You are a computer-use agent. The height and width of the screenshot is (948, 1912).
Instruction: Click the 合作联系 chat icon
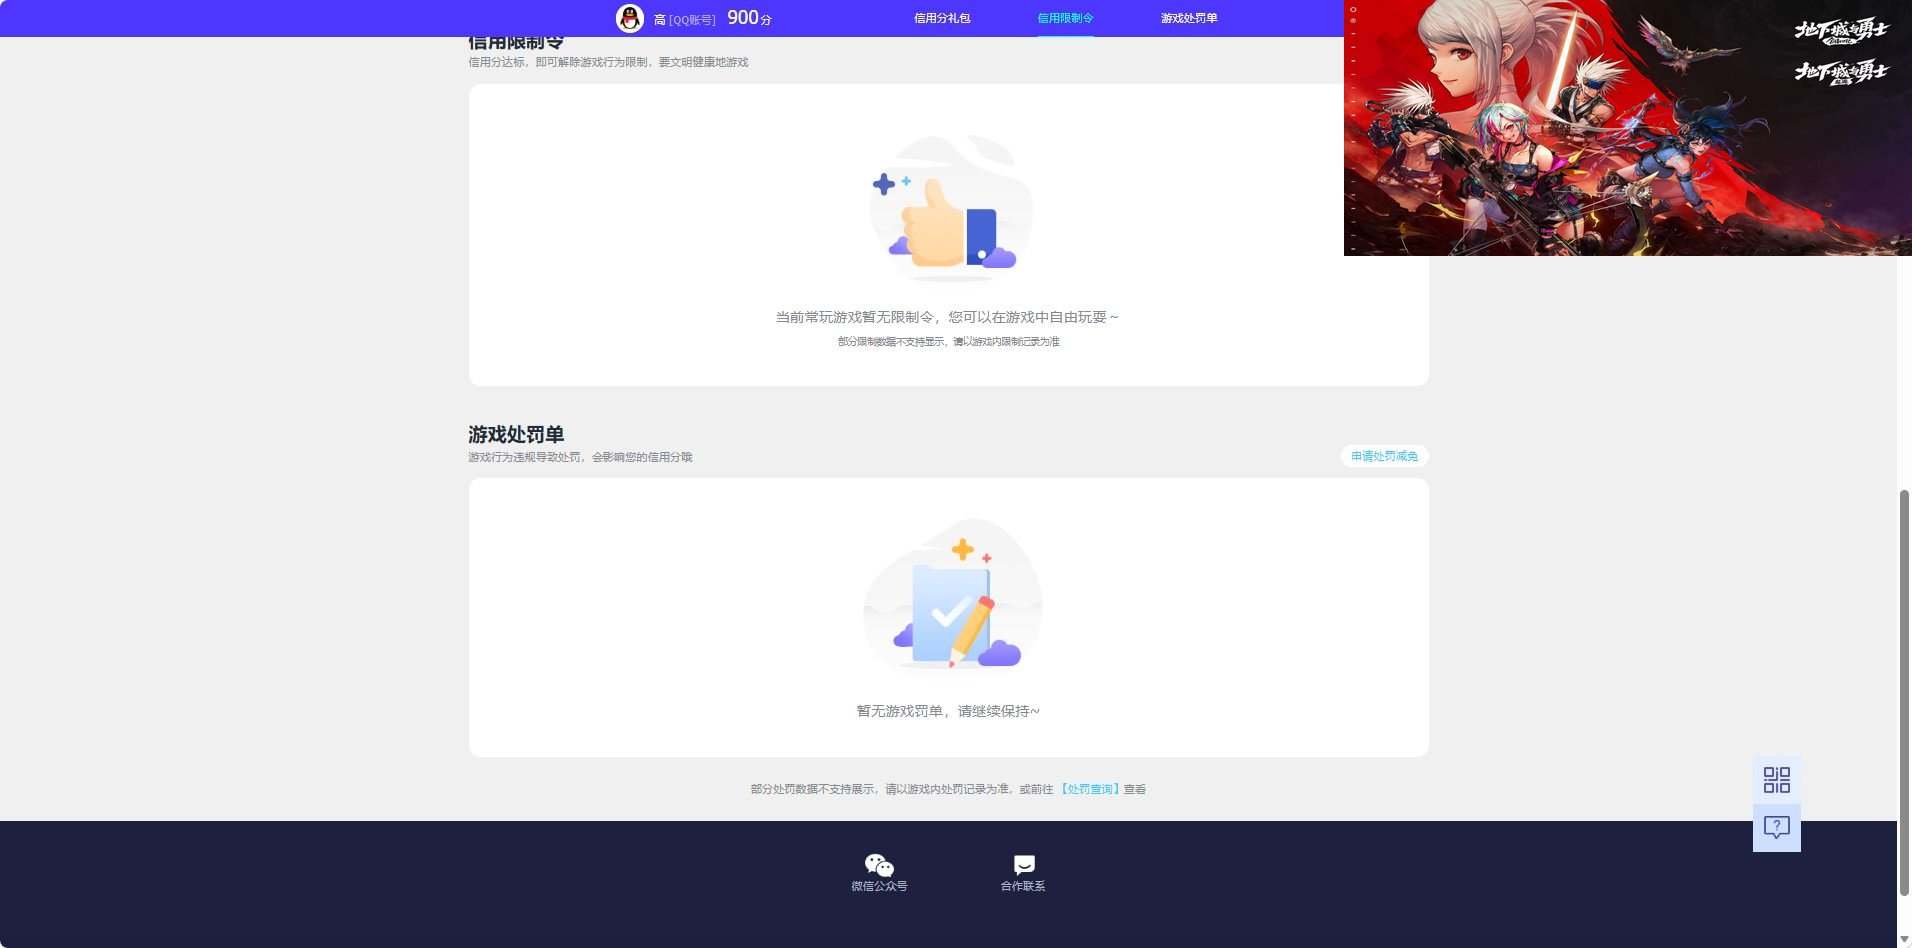(1024, 864)
